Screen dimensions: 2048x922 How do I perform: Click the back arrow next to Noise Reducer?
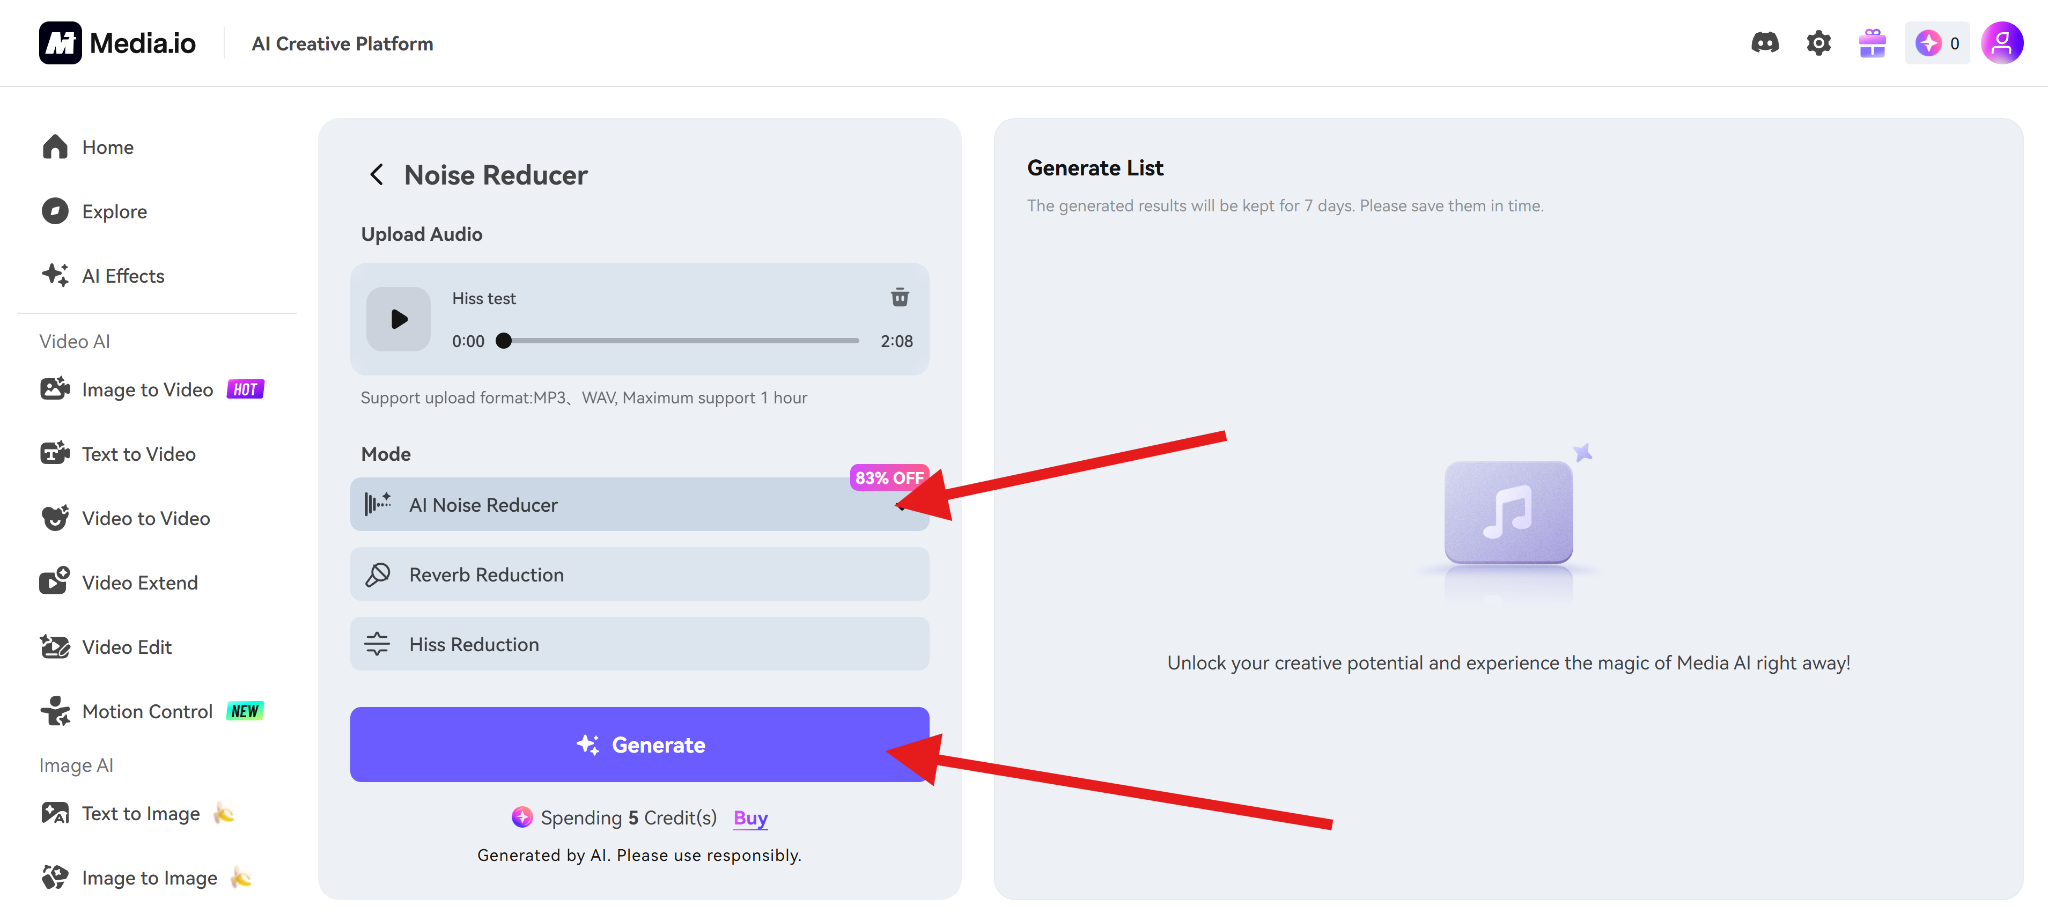(377, 174)
